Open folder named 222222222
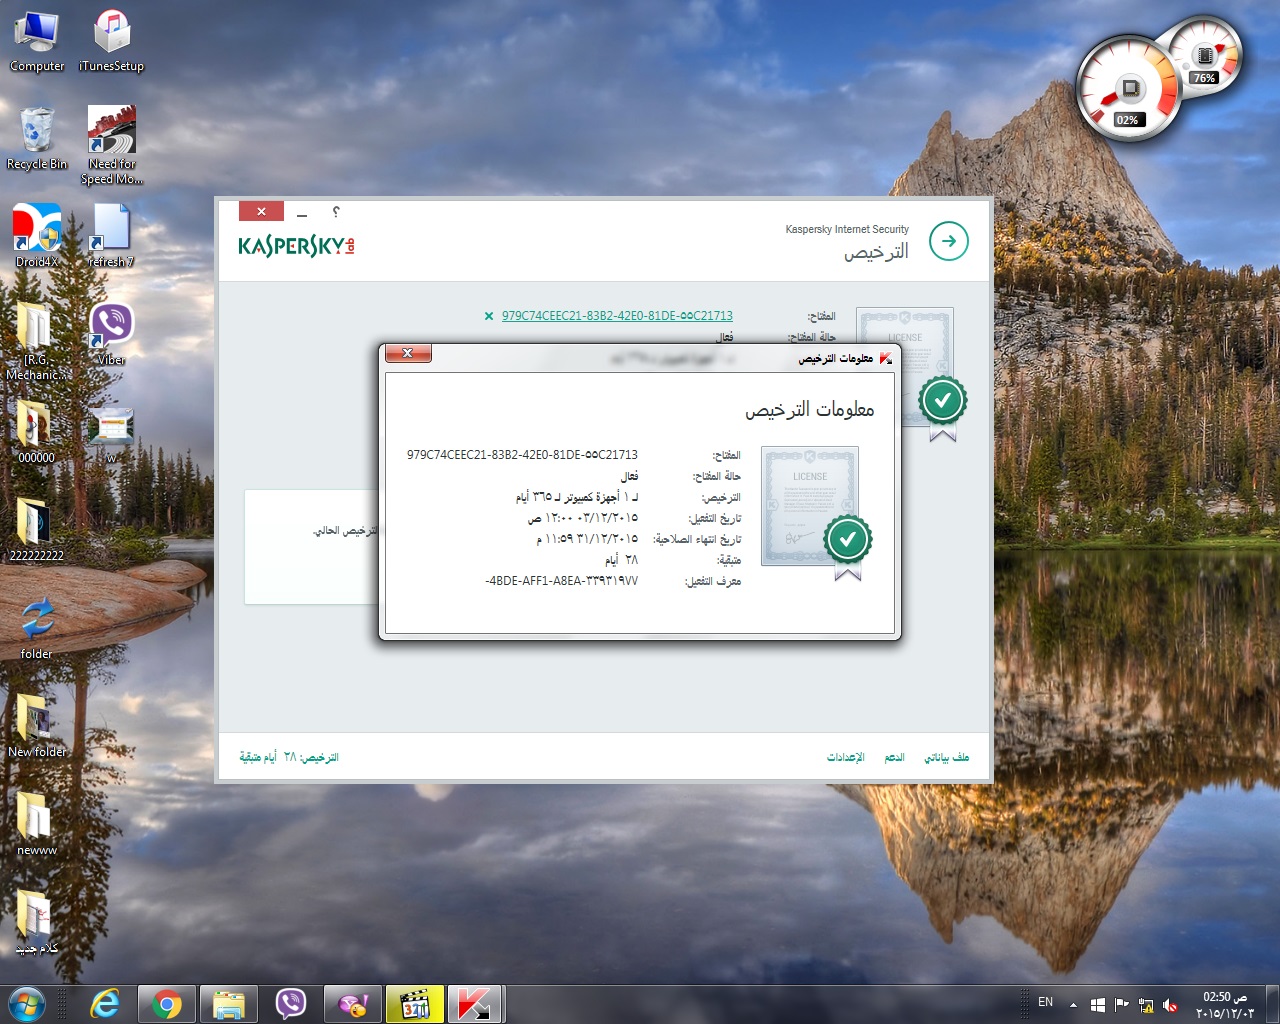This screenshot has width=1280, height=1024. [37, 530]
